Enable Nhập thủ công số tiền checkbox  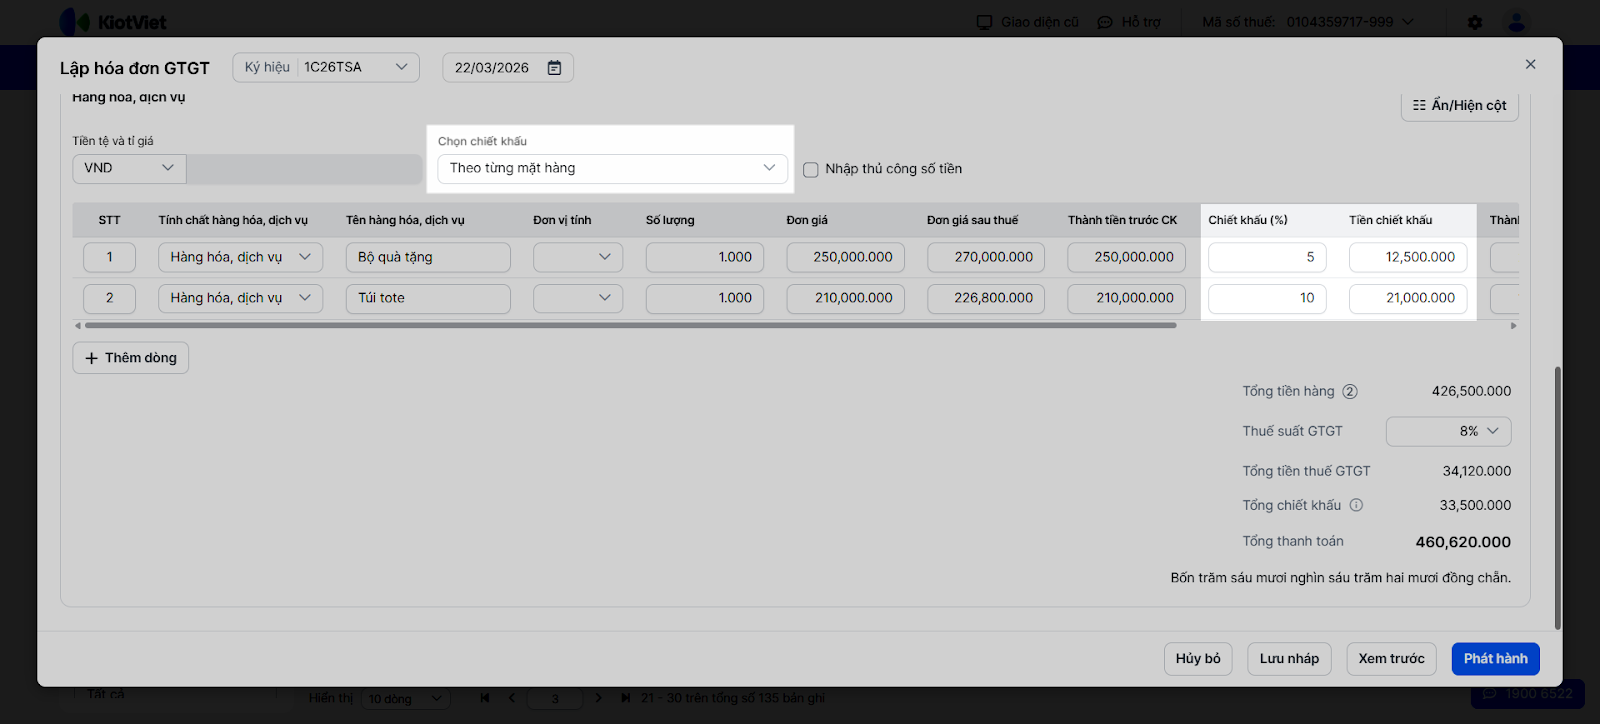click(811, 170)
